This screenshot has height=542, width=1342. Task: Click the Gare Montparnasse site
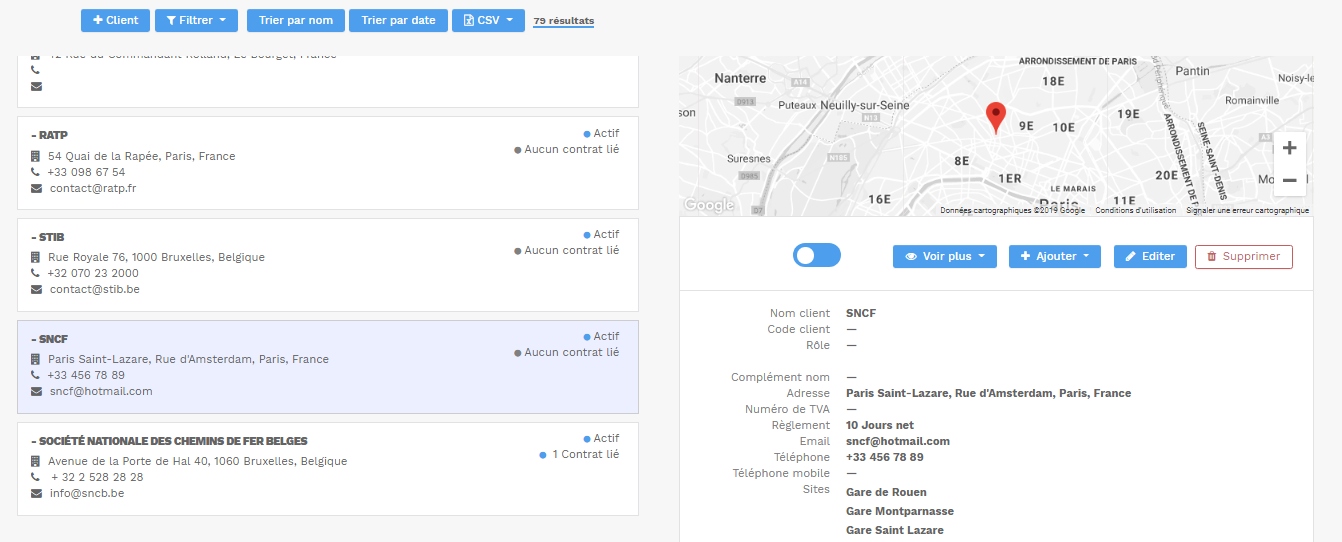[x=900, y=511]
